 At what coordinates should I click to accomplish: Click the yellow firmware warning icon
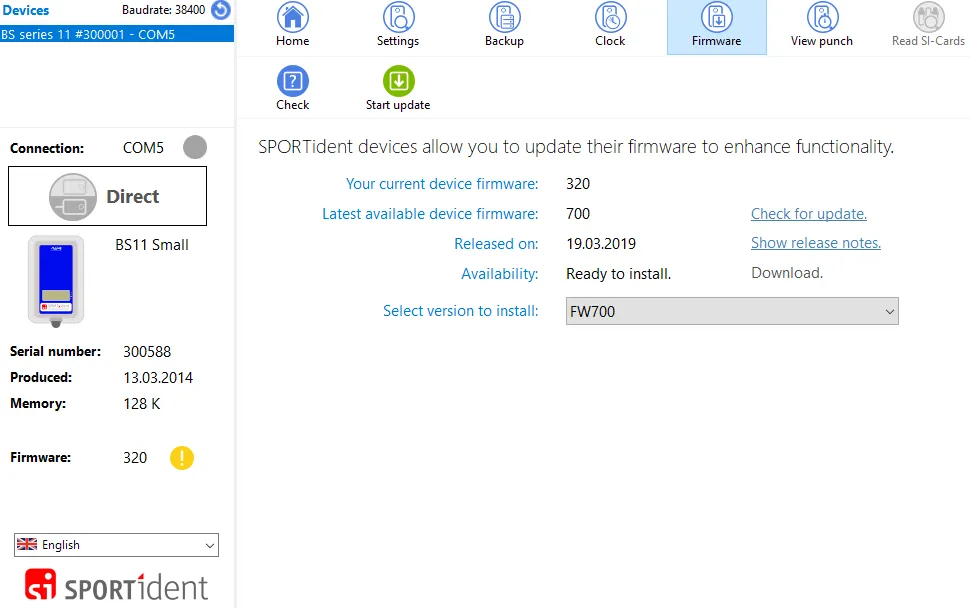[x=182, y=458]
